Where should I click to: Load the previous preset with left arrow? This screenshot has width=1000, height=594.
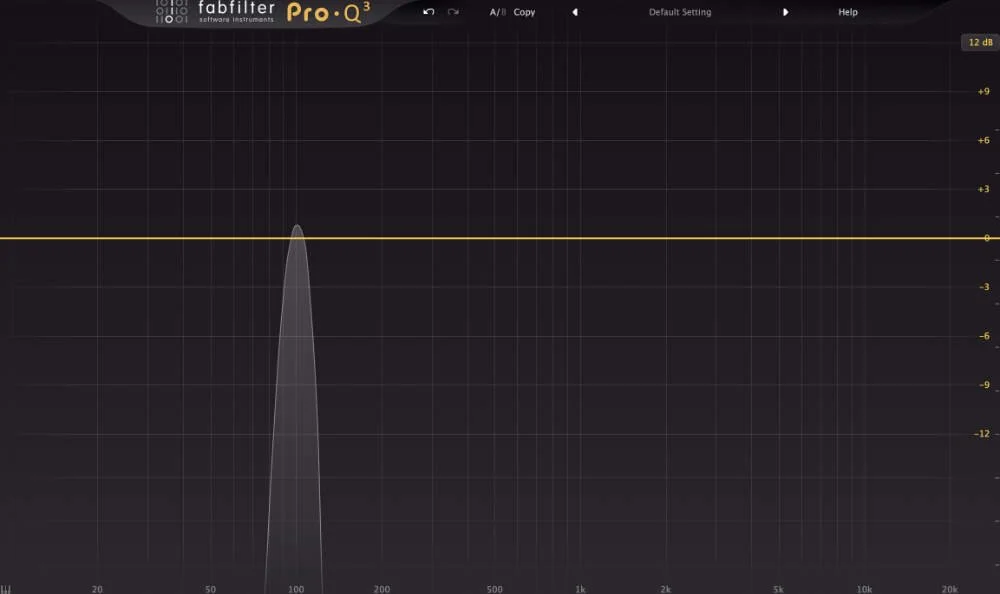(x=575, y=11)
